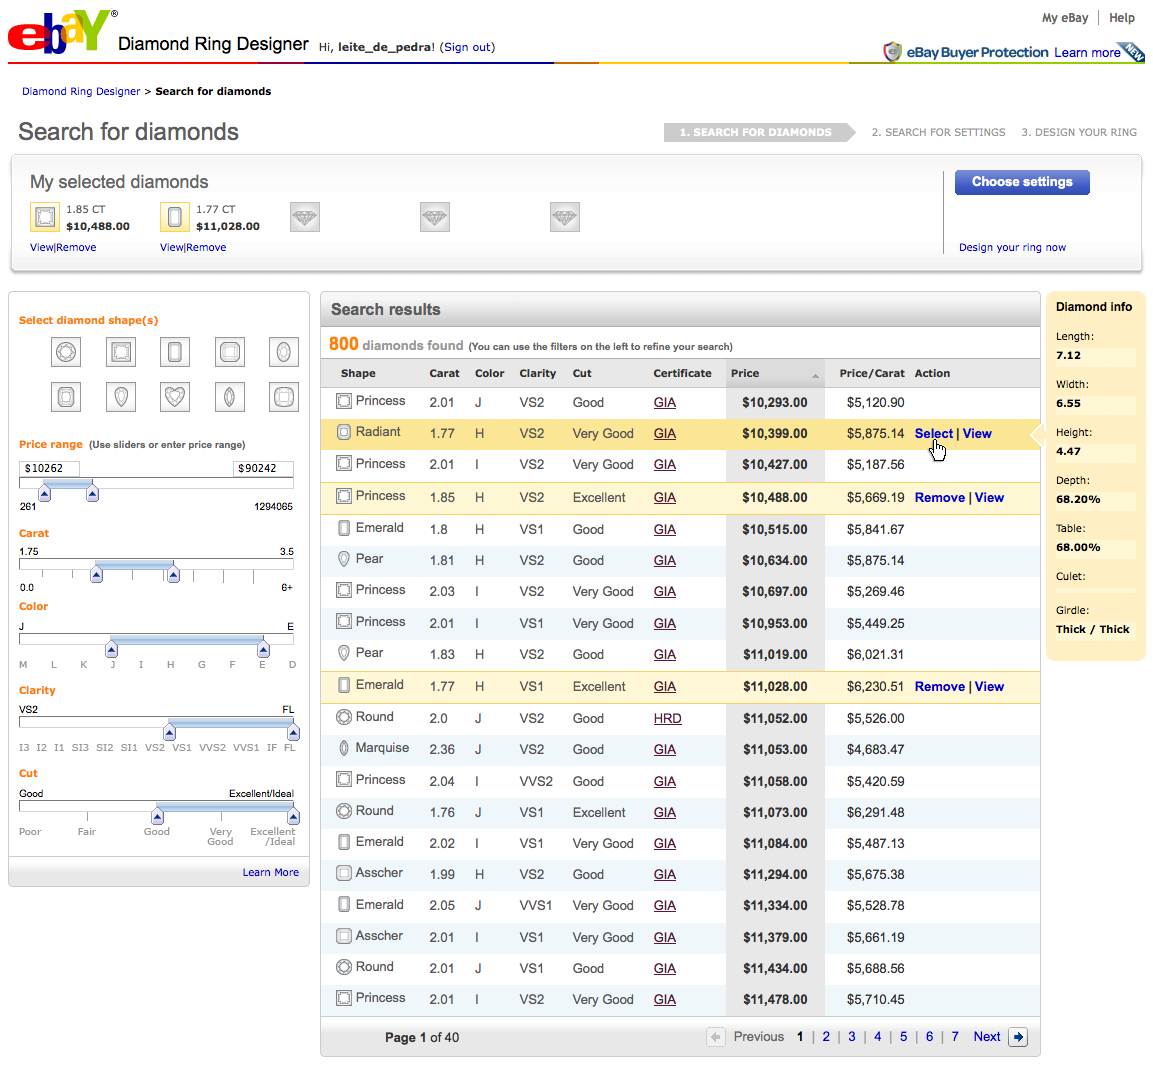Viewport: 1153px width, 1076px height.
Task: Remove the 1.85 CT selected diamond
Action: point(76,247)
